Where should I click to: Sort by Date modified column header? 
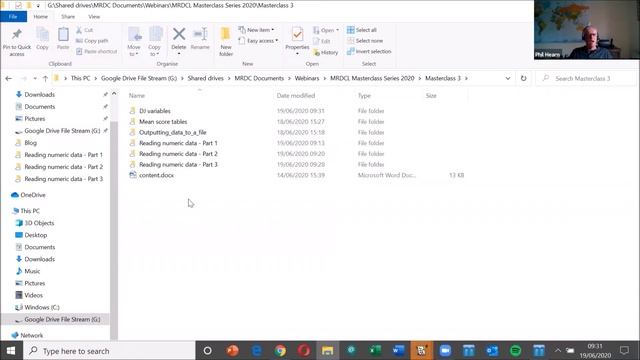coord(296,96)
